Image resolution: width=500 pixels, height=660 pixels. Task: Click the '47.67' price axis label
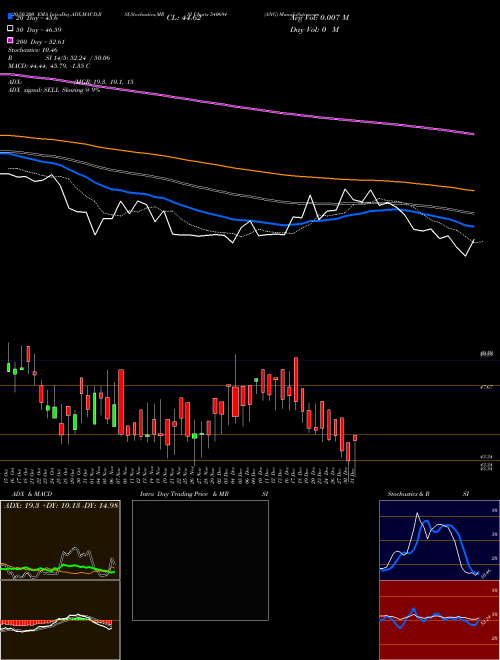[486, 387]
